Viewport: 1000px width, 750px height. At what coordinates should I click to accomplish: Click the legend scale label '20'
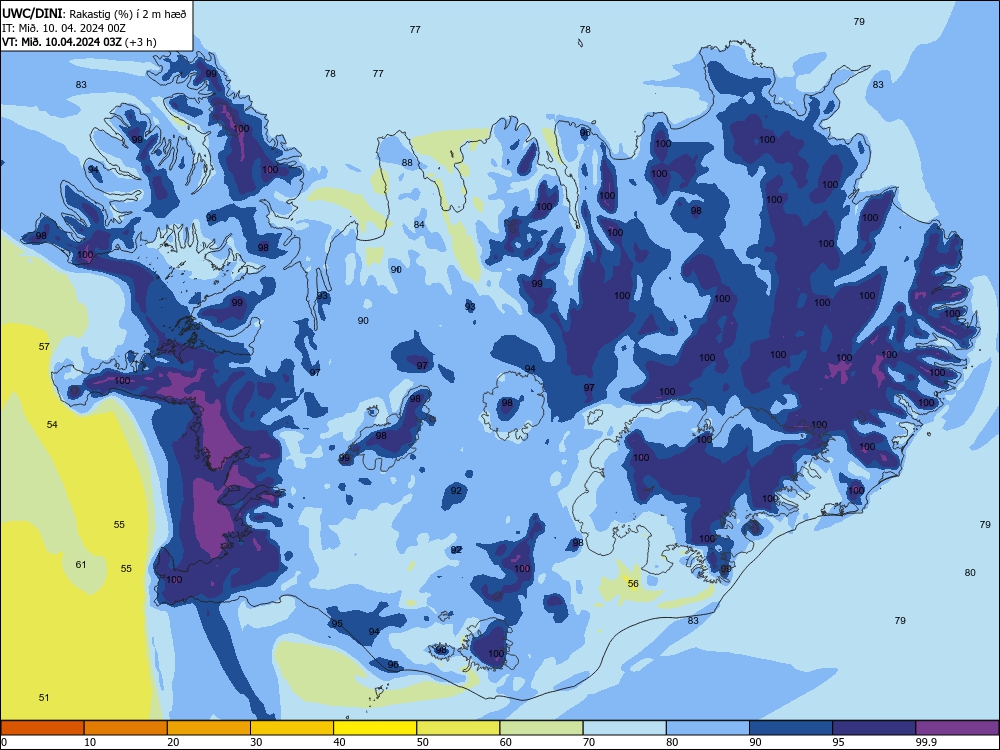click(173, 742)
